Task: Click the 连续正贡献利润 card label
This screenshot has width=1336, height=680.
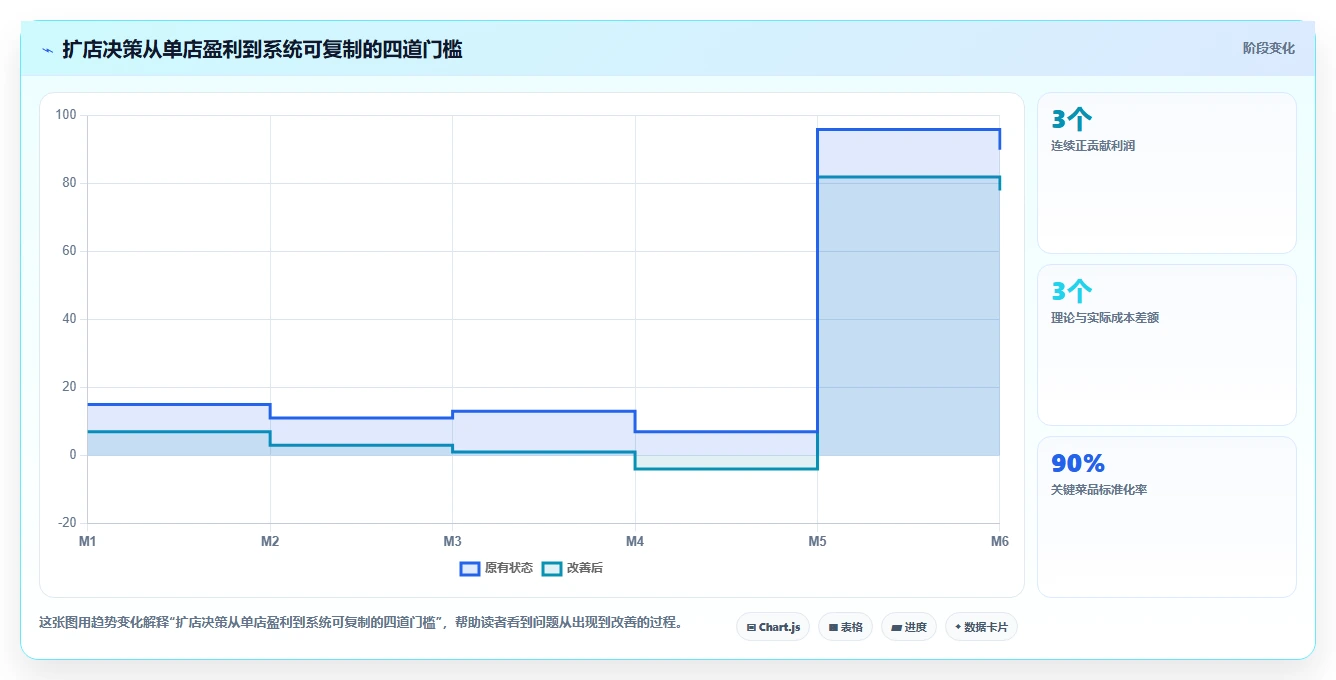Action: 1093,146
